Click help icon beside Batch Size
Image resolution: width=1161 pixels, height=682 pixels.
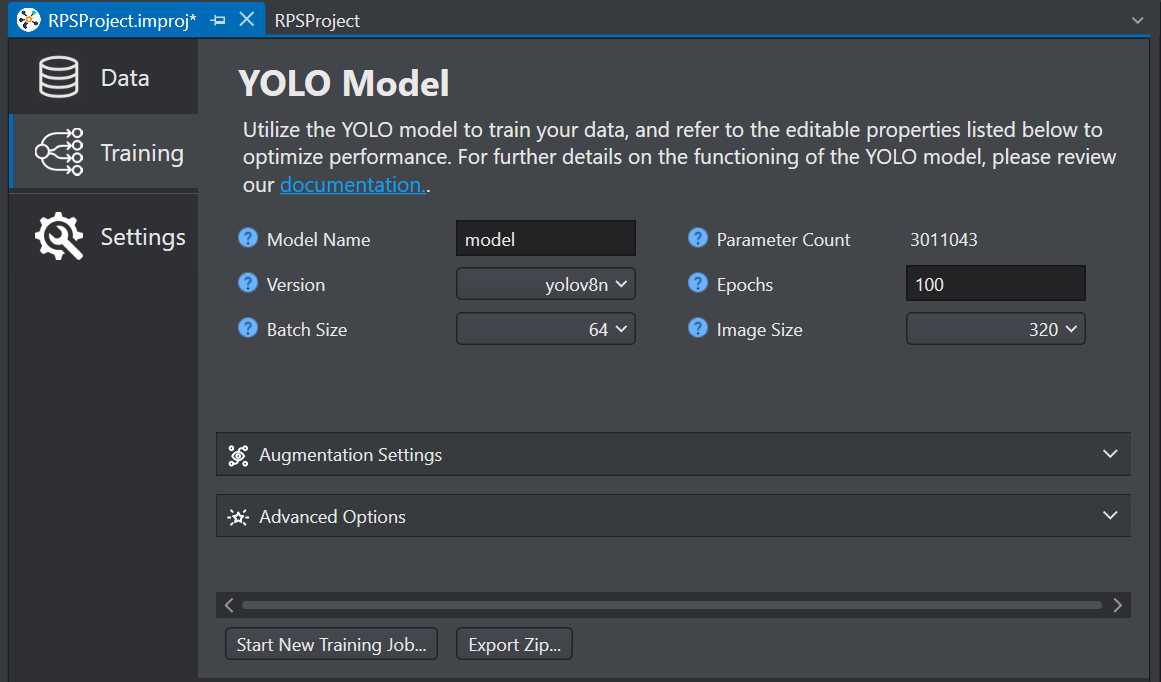248,329
